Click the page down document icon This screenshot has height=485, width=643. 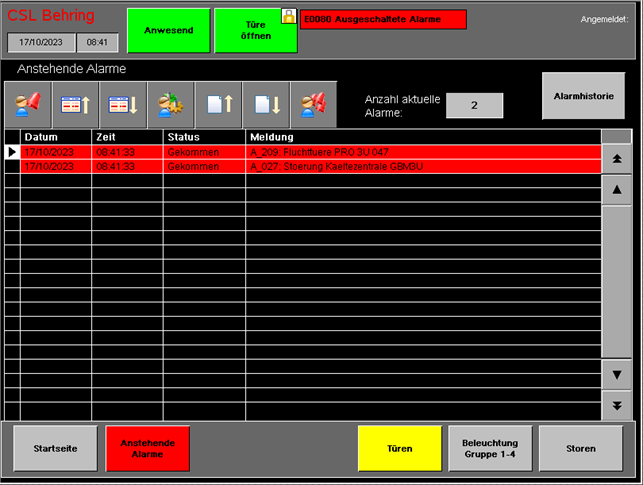pyautogui.click(x=266, y=103)
